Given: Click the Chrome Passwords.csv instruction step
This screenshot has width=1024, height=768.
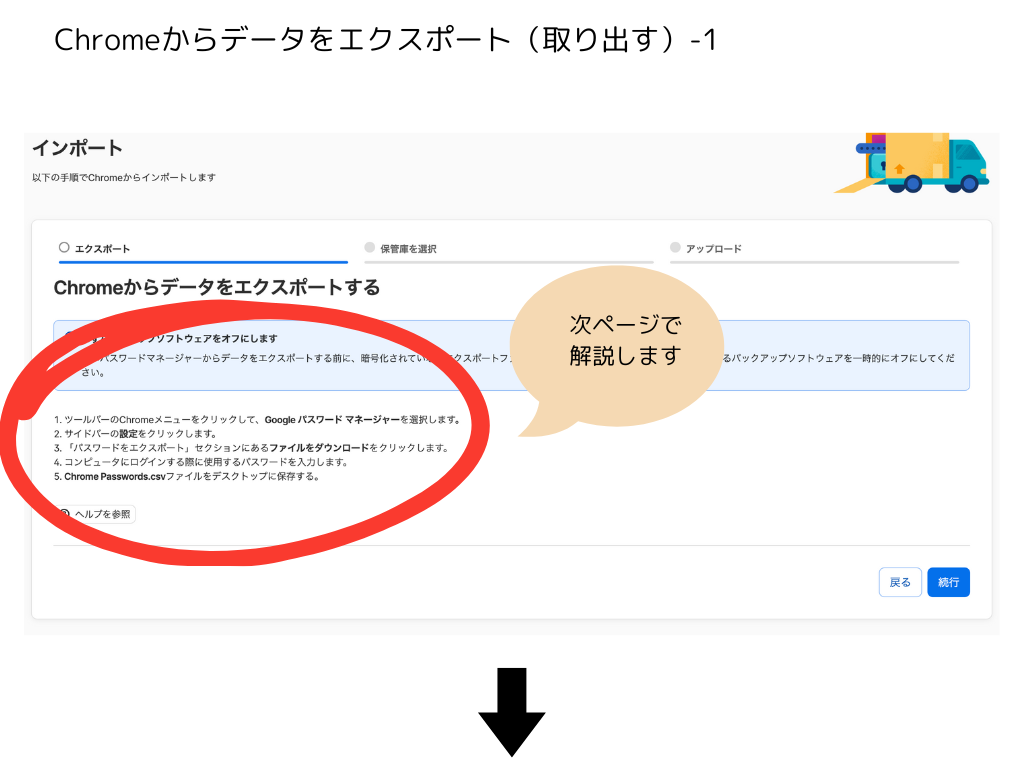Looking at the screenshot, I should pos(186,477).
